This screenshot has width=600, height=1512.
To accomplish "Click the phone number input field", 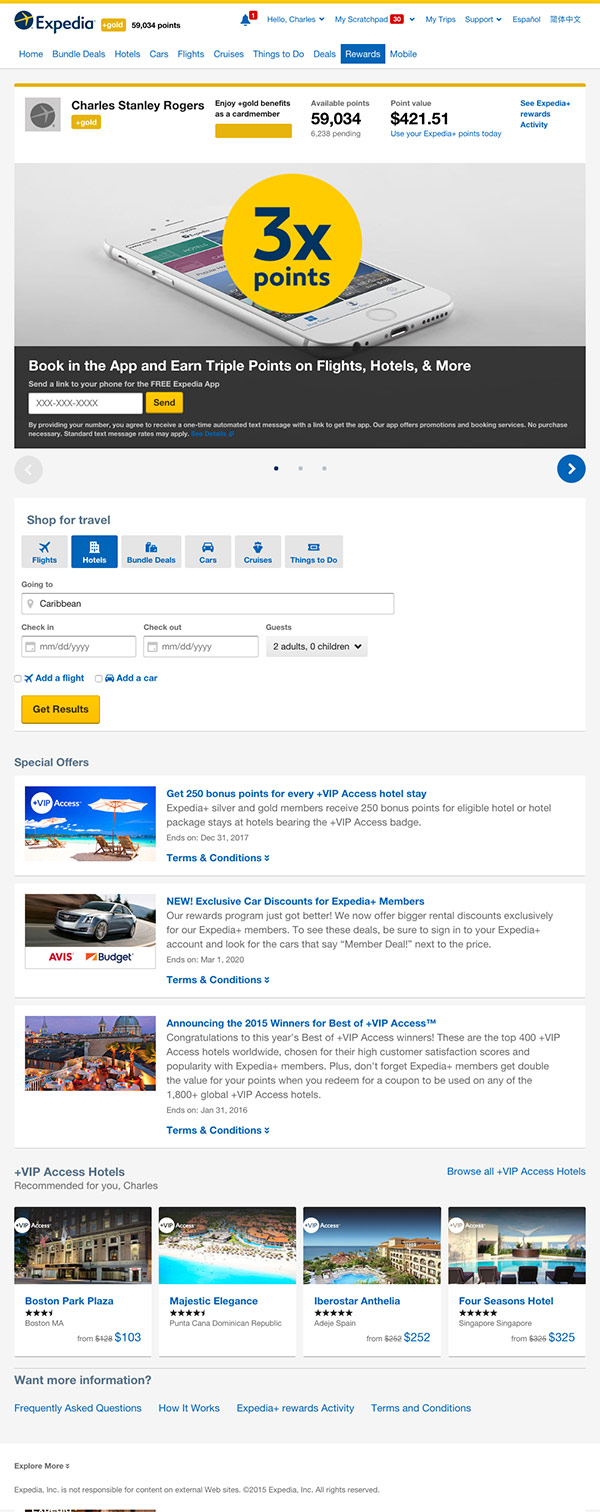I will click(x=85, y=403).
